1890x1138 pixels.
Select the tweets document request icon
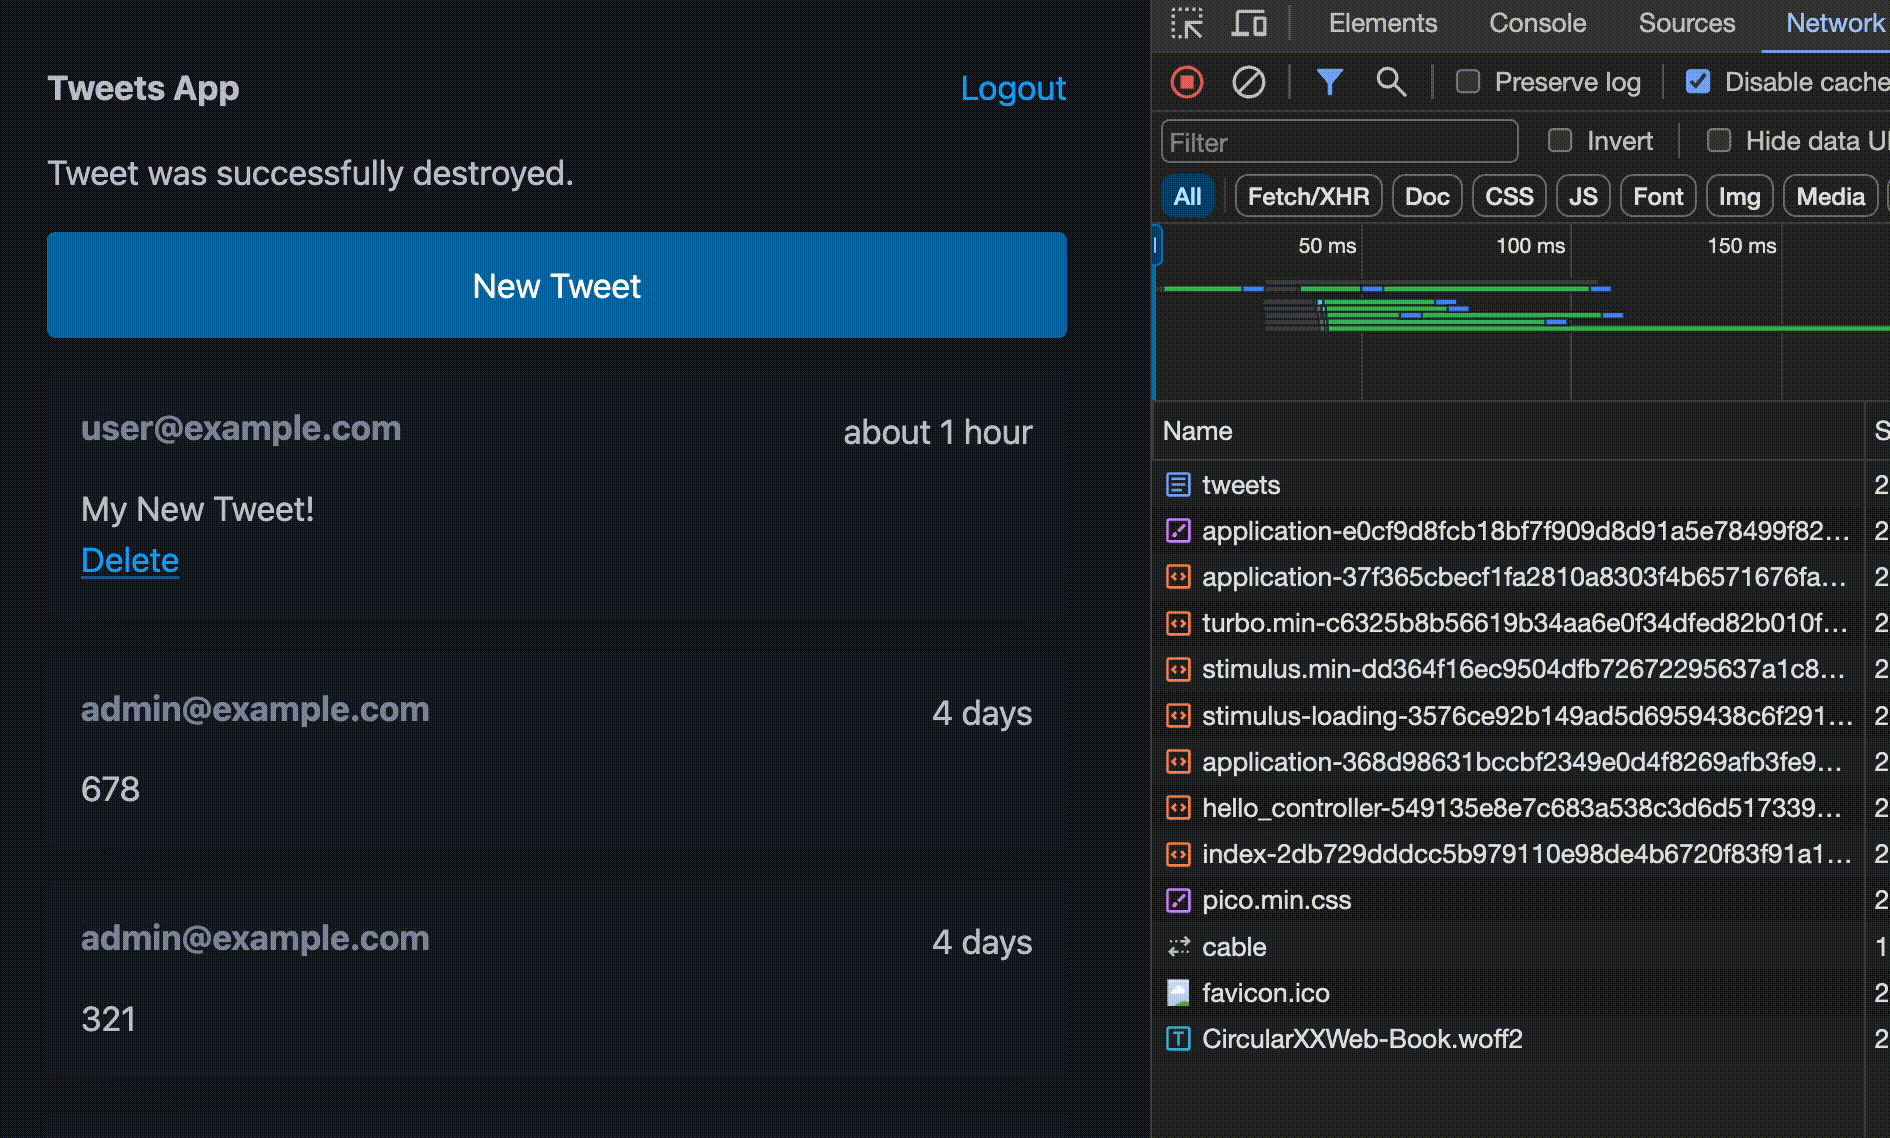click(x=1178, y=485)
